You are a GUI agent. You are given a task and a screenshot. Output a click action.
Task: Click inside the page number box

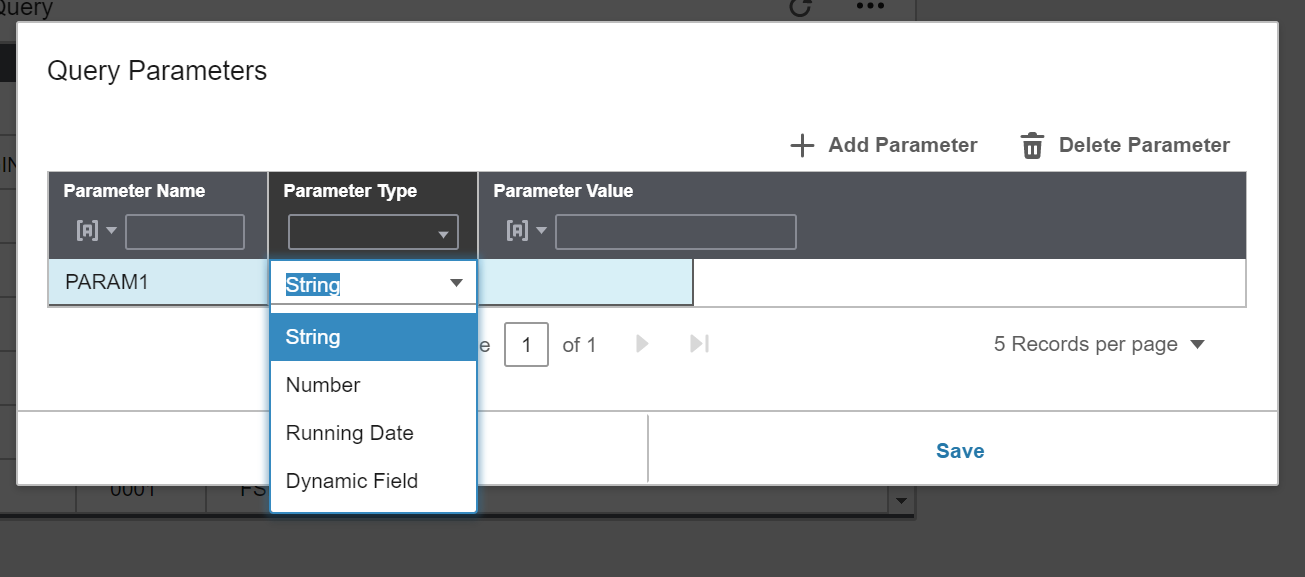coord(526,344)
